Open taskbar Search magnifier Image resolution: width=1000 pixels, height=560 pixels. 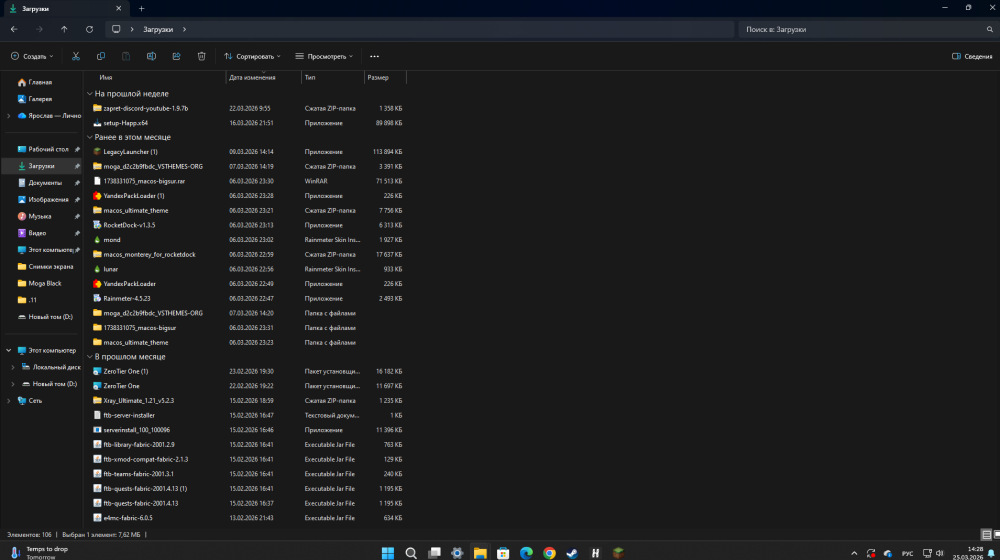411,552
